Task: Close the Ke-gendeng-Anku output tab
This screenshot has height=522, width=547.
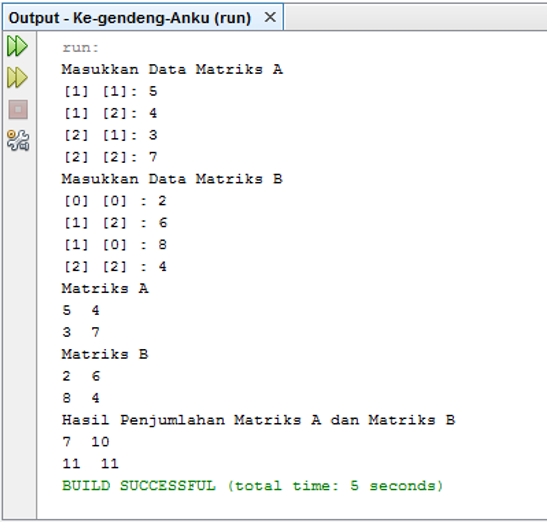Action: pyautogui.click(x=270, y=17)
